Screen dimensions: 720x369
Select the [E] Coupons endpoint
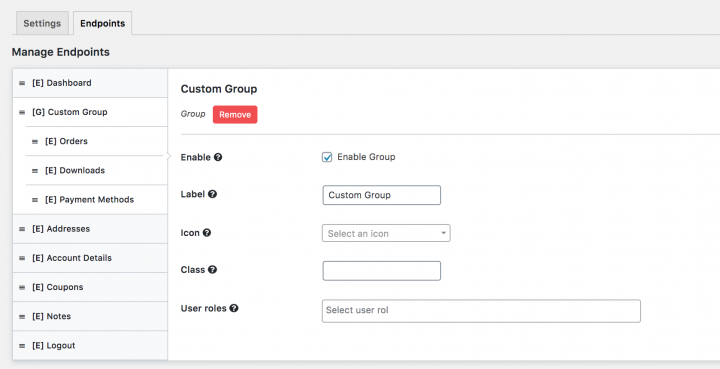coord(90,287)
